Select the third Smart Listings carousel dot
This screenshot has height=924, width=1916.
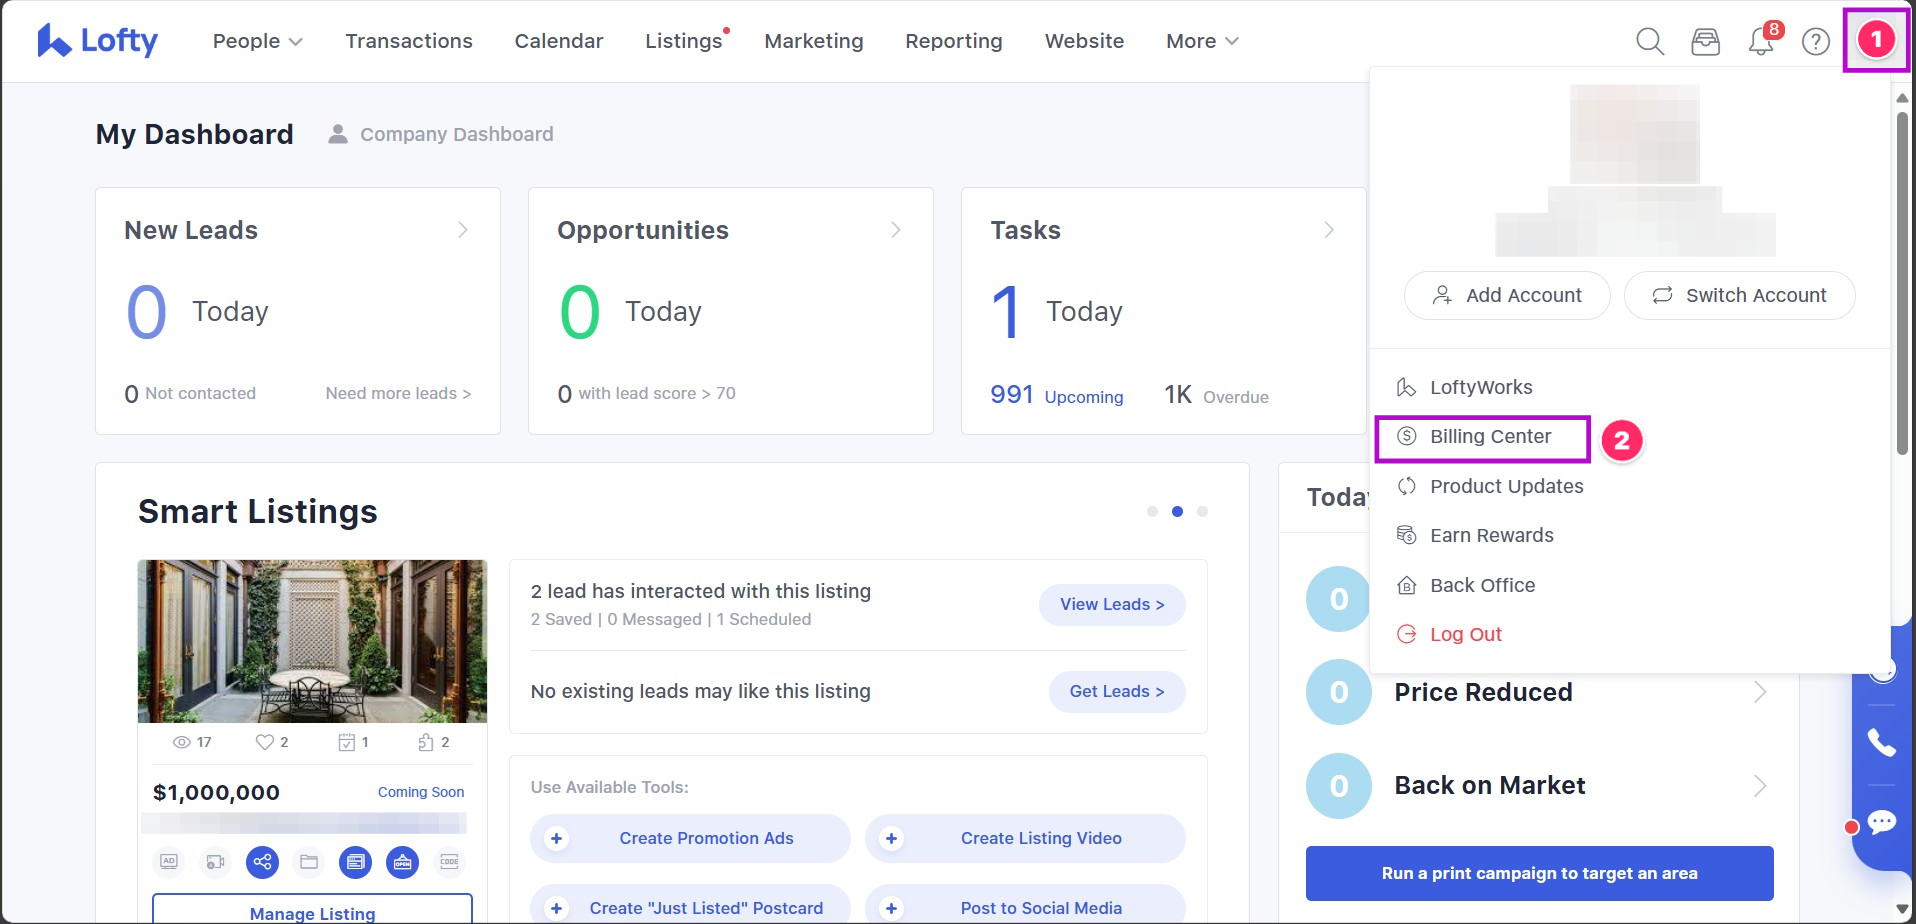(1202, 511)
